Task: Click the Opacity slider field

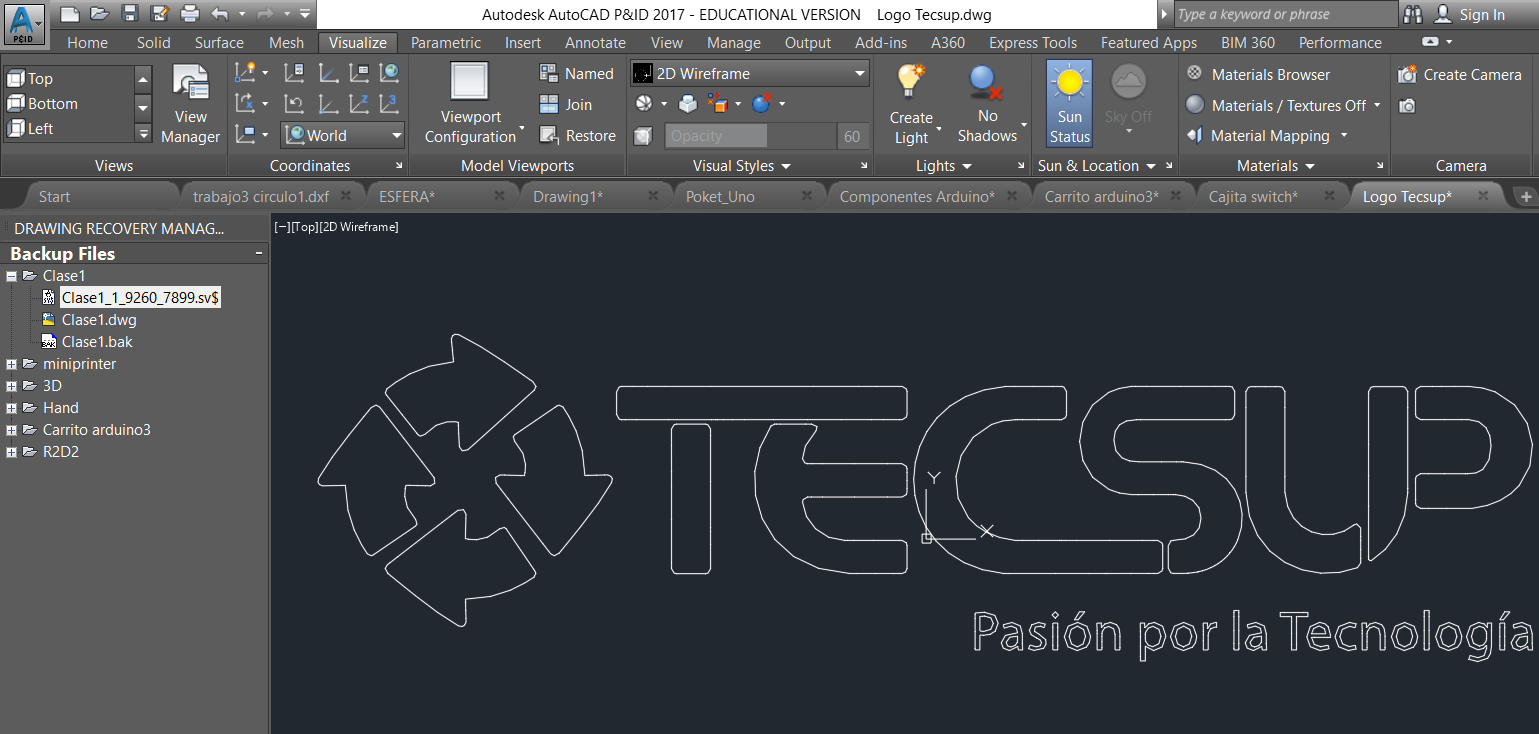Action: point(750,136)
